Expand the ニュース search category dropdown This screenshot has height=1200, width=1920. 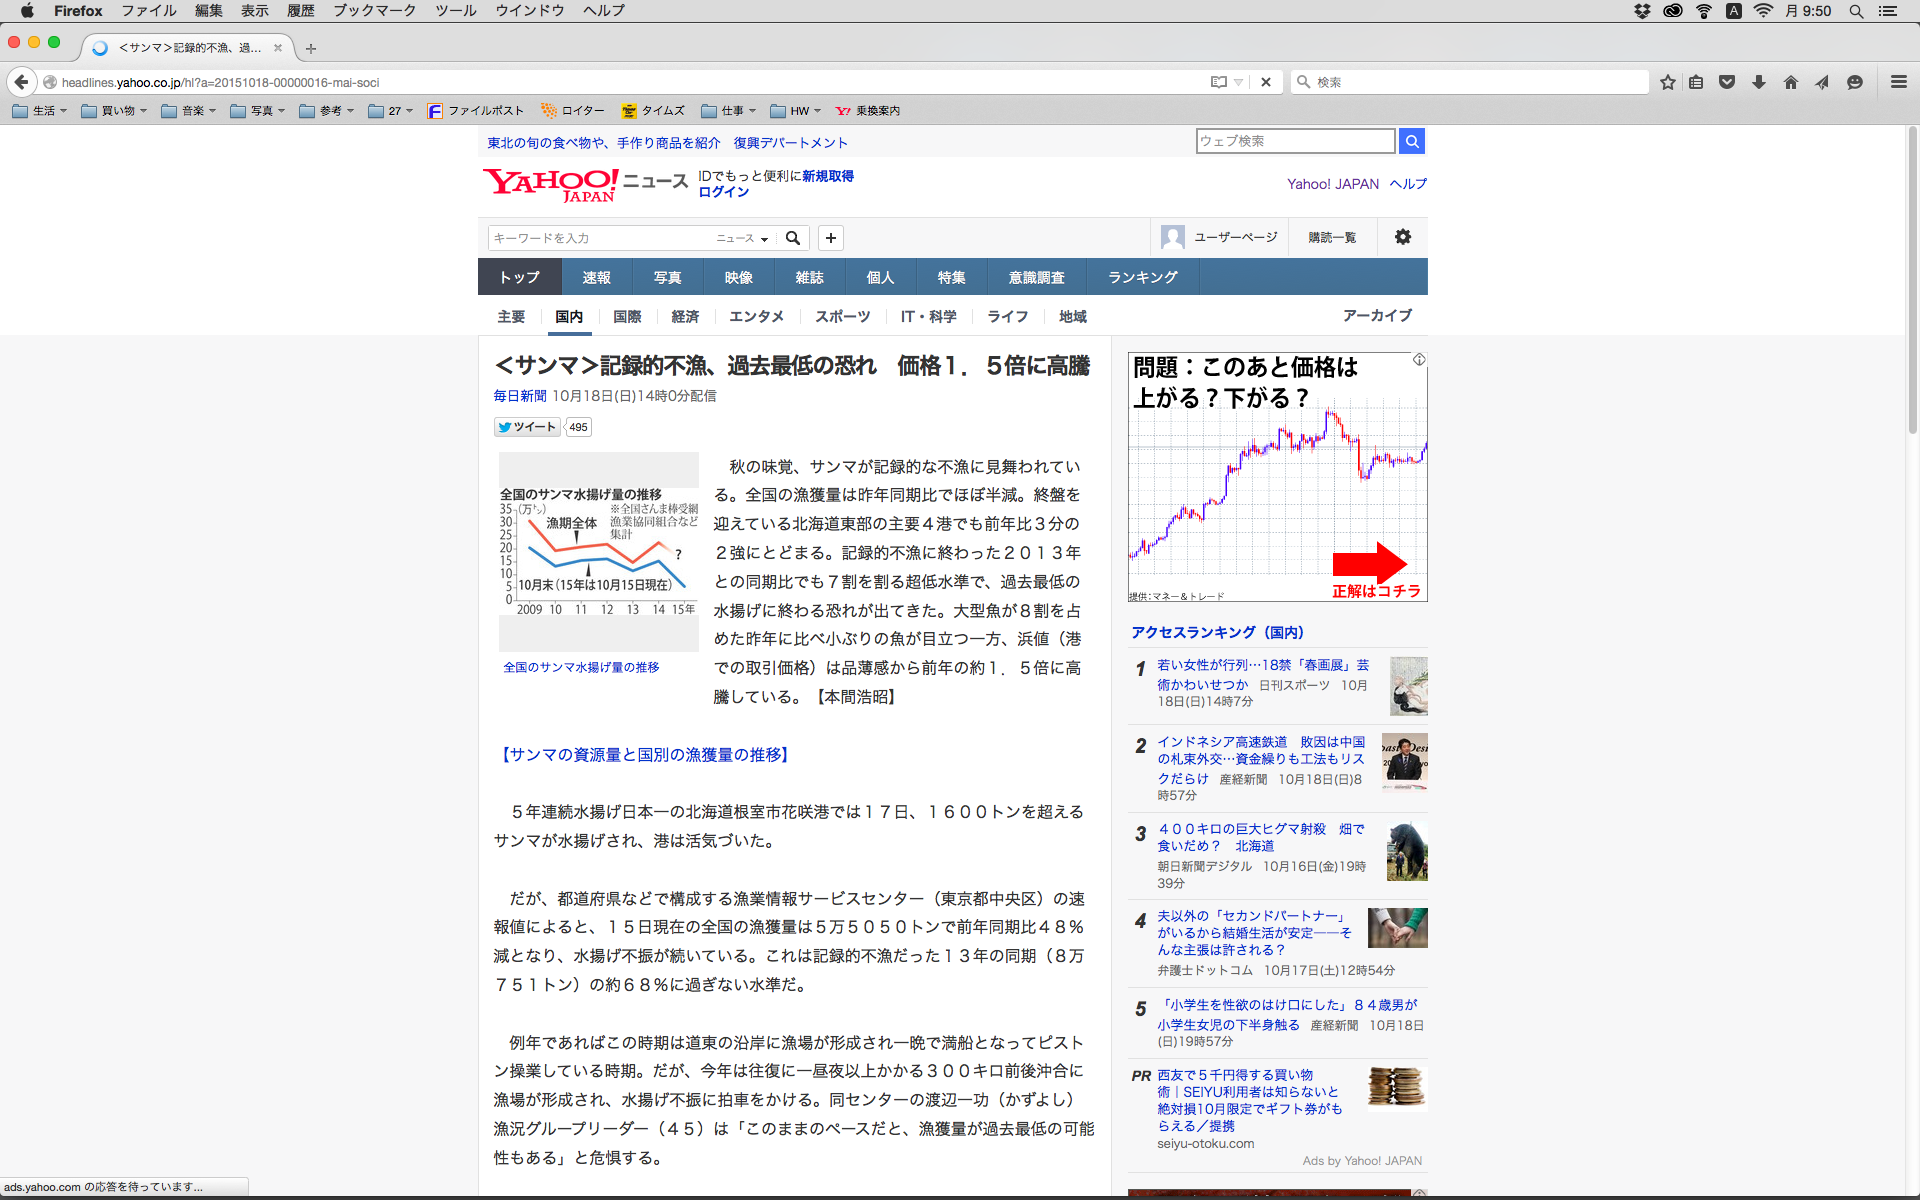(x=742, y=238)
